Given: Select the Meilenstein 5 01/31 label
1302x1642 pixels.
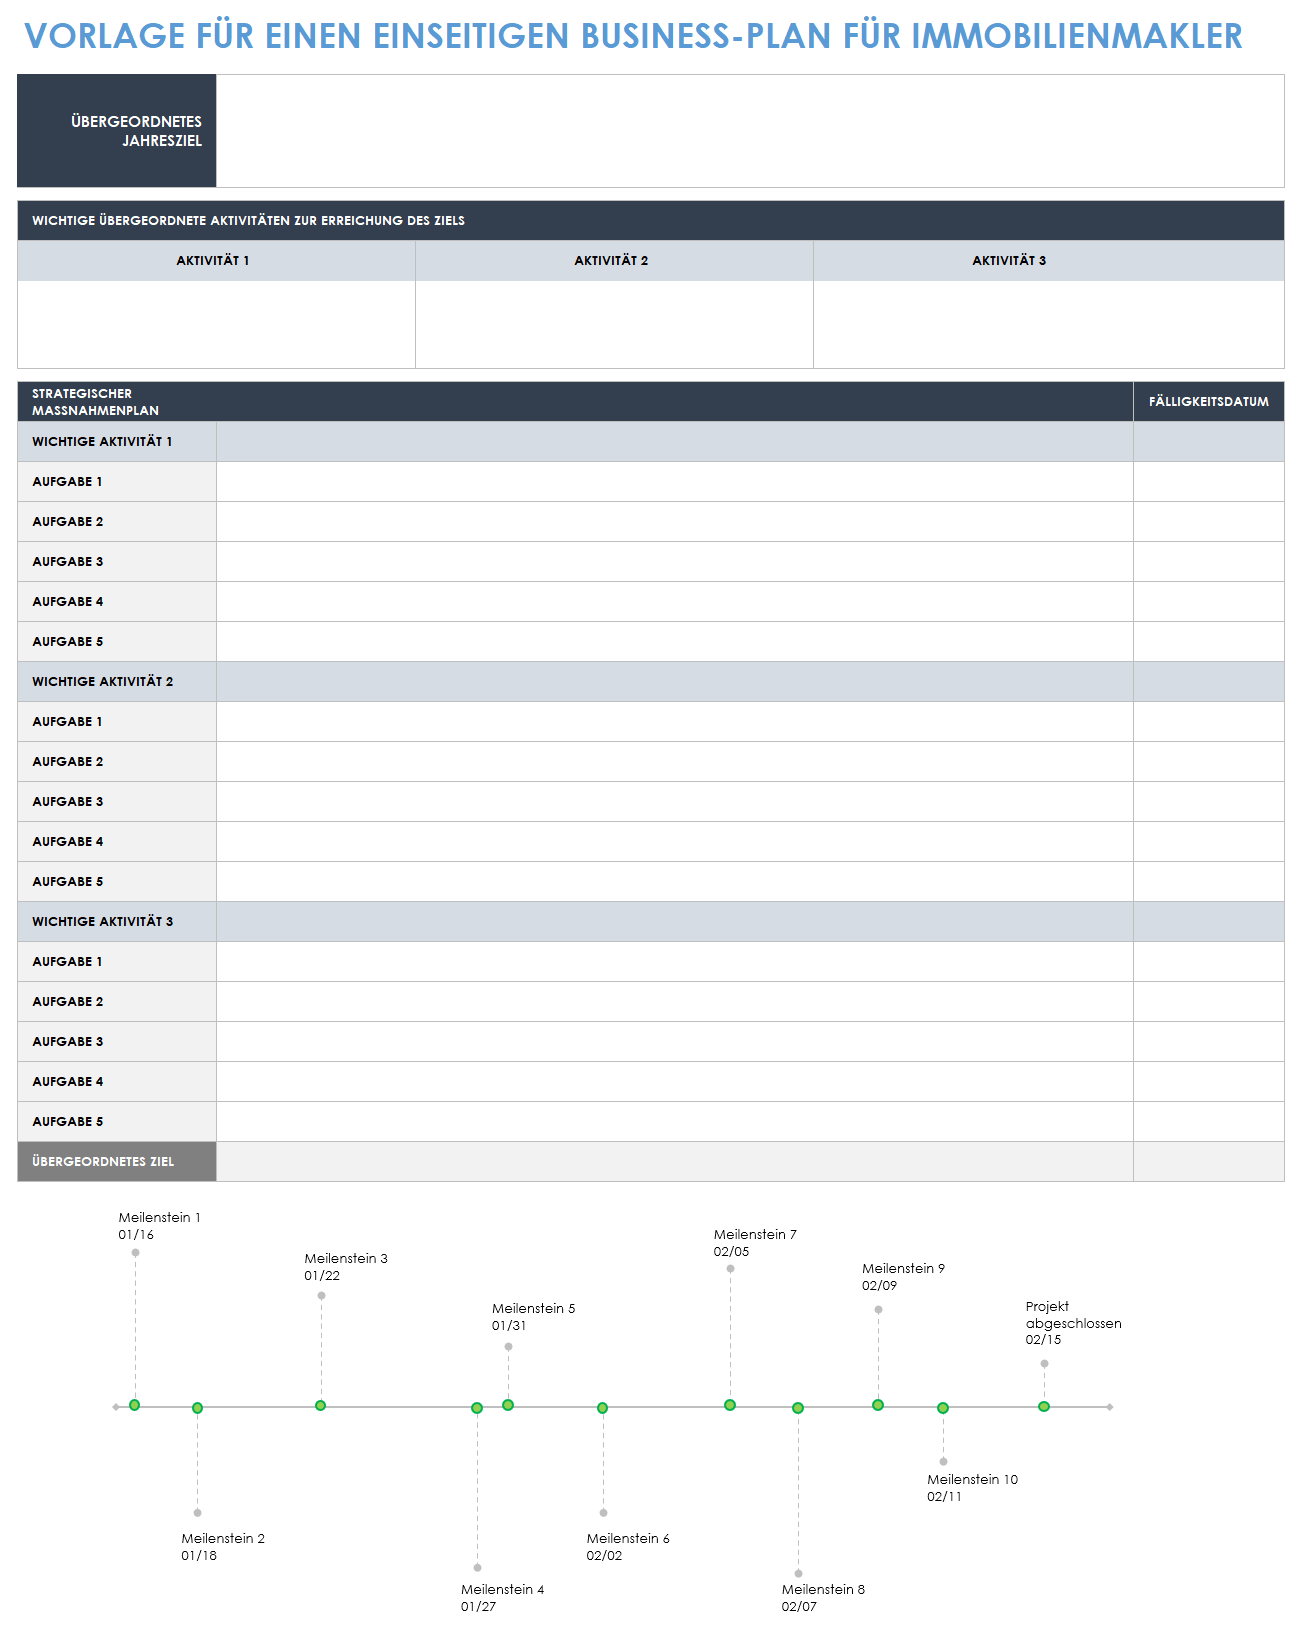Looking at the screenshot, I should pyautogui.click(x=534, y=1317).
